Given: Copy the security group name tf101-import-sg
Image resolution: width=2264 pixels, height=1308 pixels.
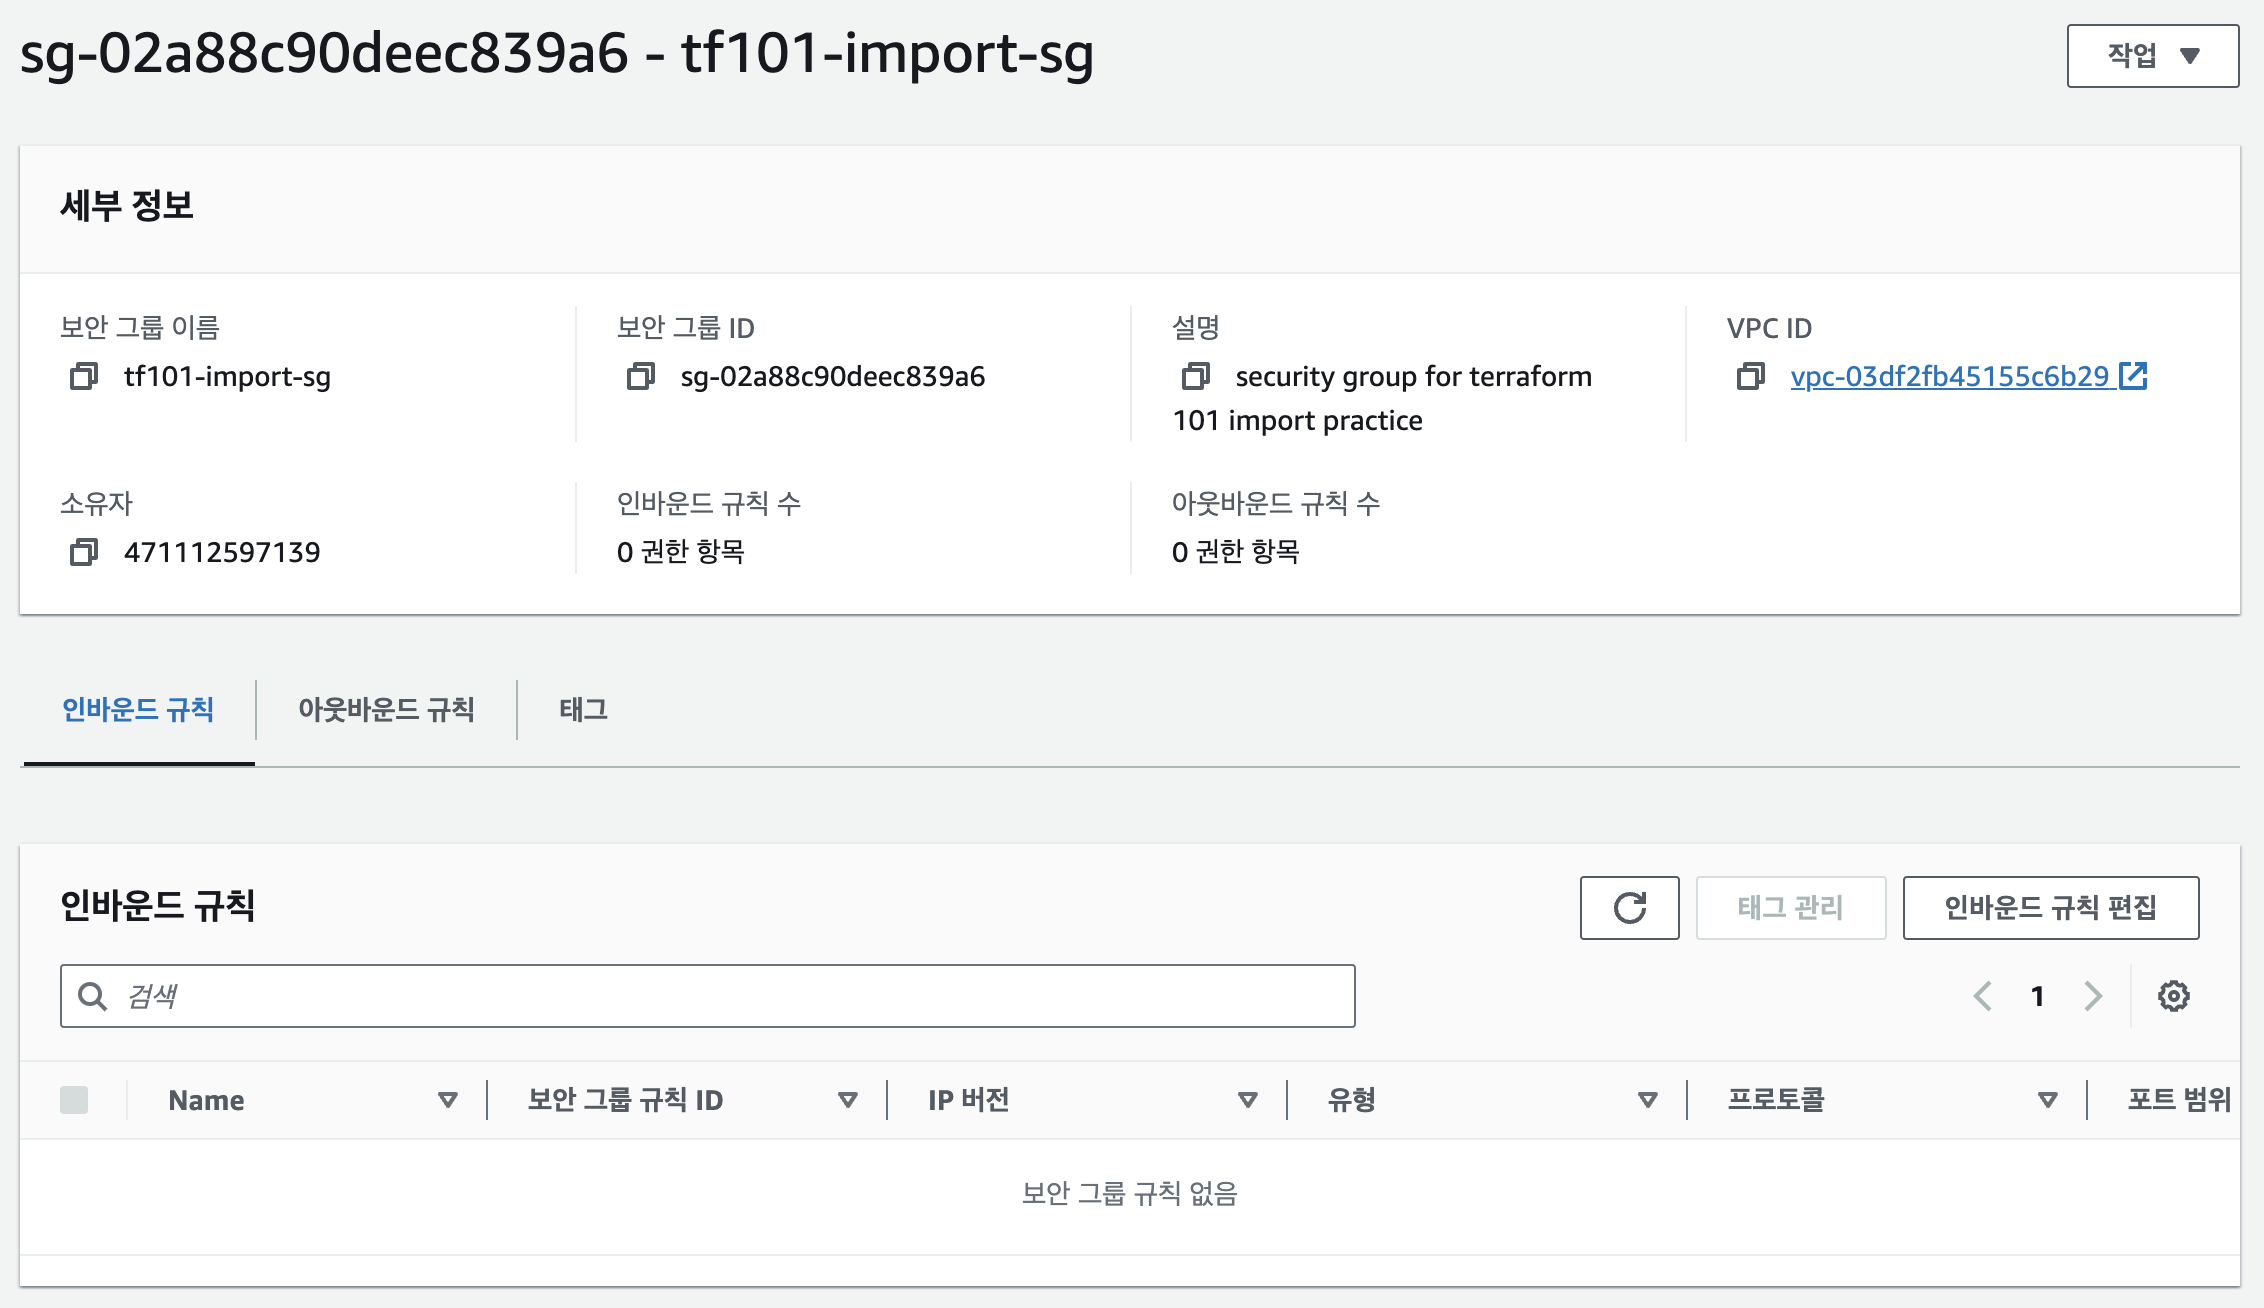Looking at the screenshot, I should point(84,377).
